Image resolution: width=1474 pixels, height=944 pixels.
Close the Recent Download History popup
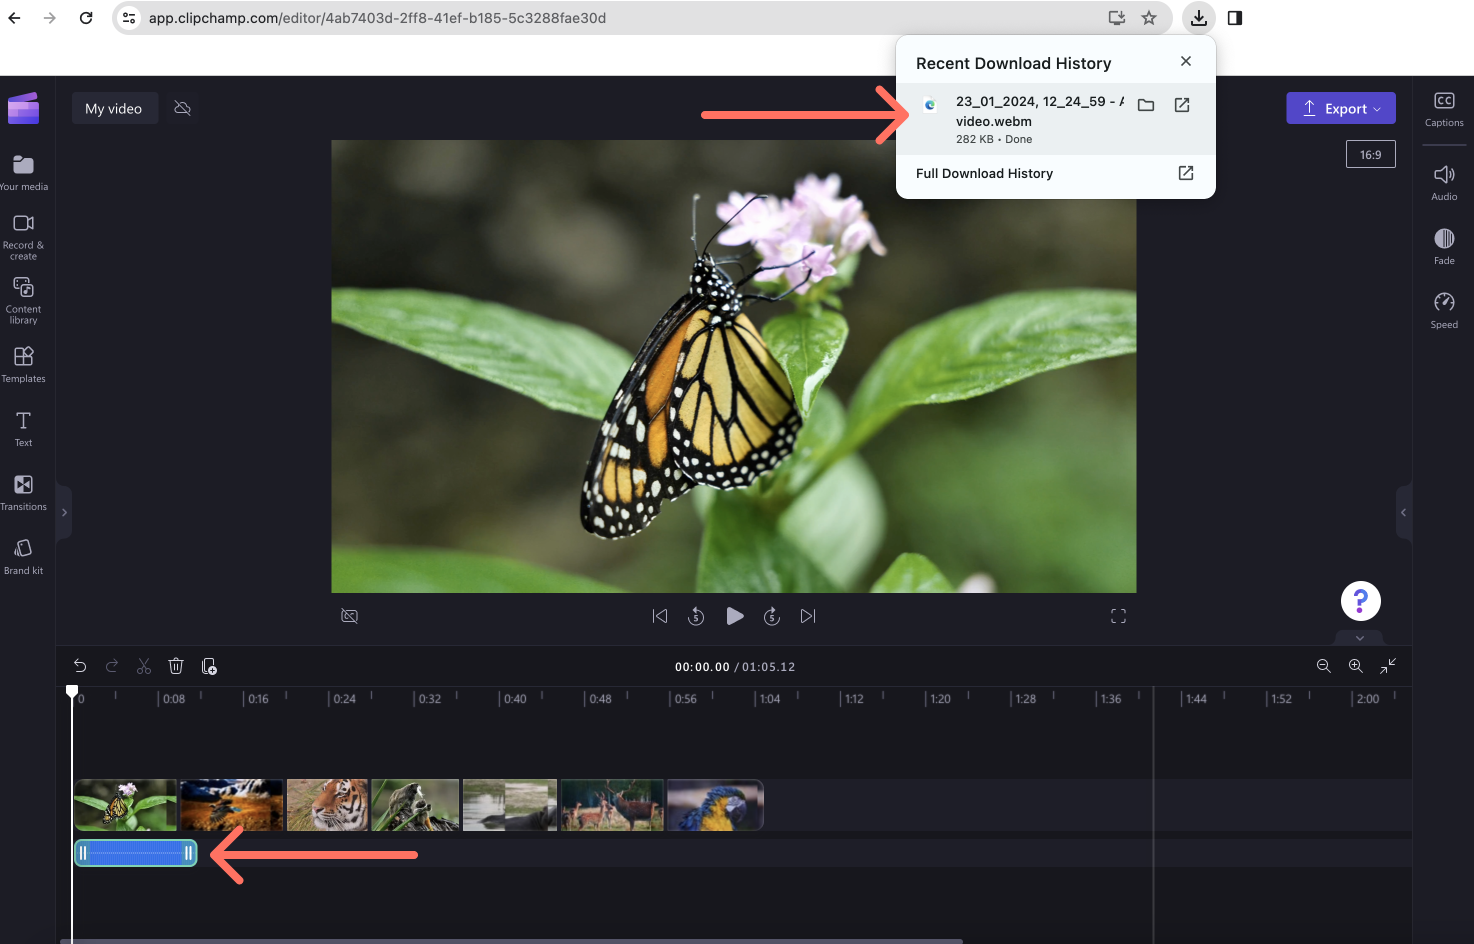(x=1185, y=61)
